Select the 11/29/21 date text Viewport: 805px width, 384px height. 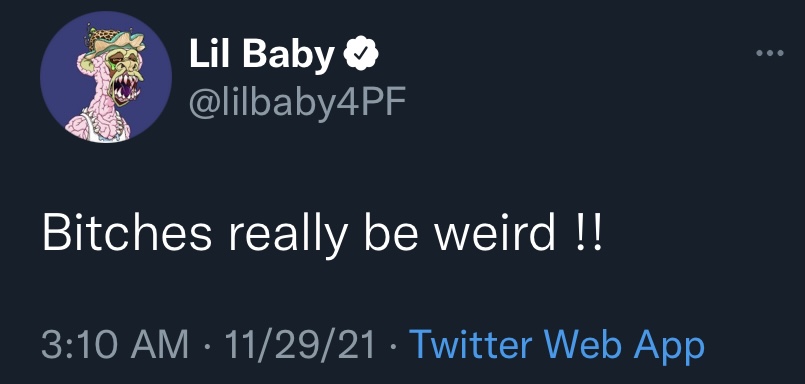300,345
